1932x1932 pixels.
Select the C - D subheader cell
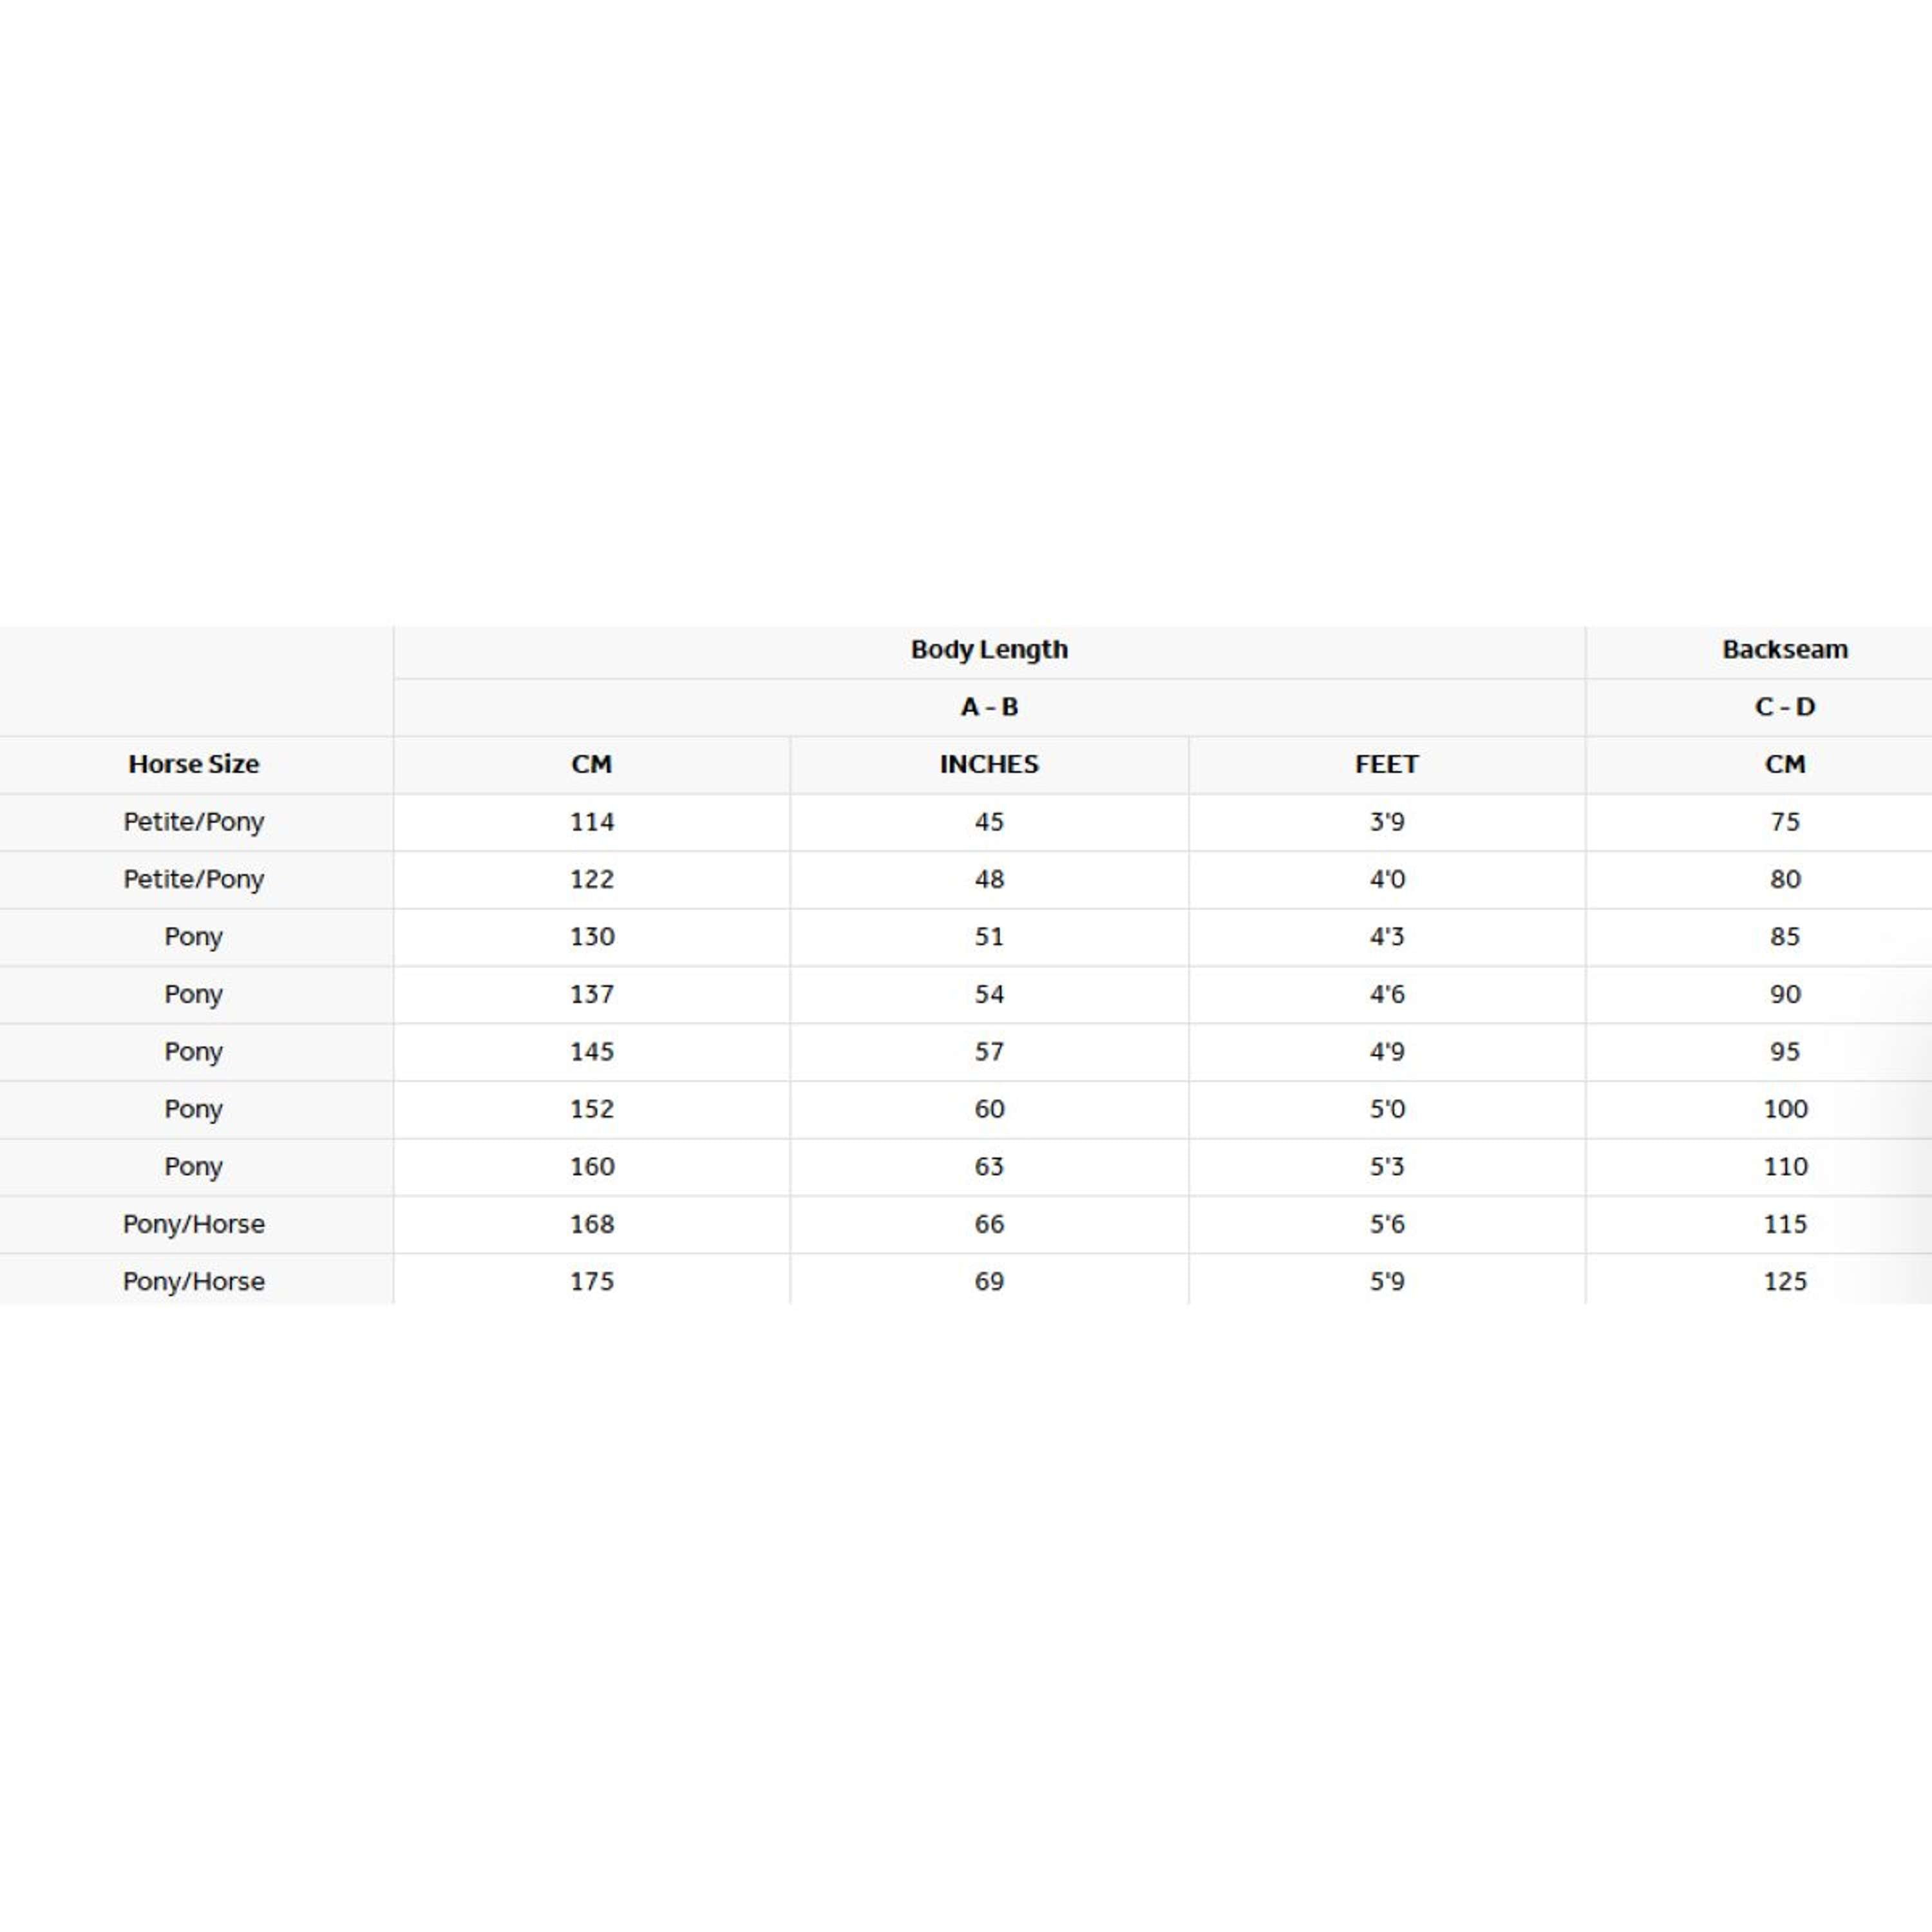click(x=1784, y=707)
